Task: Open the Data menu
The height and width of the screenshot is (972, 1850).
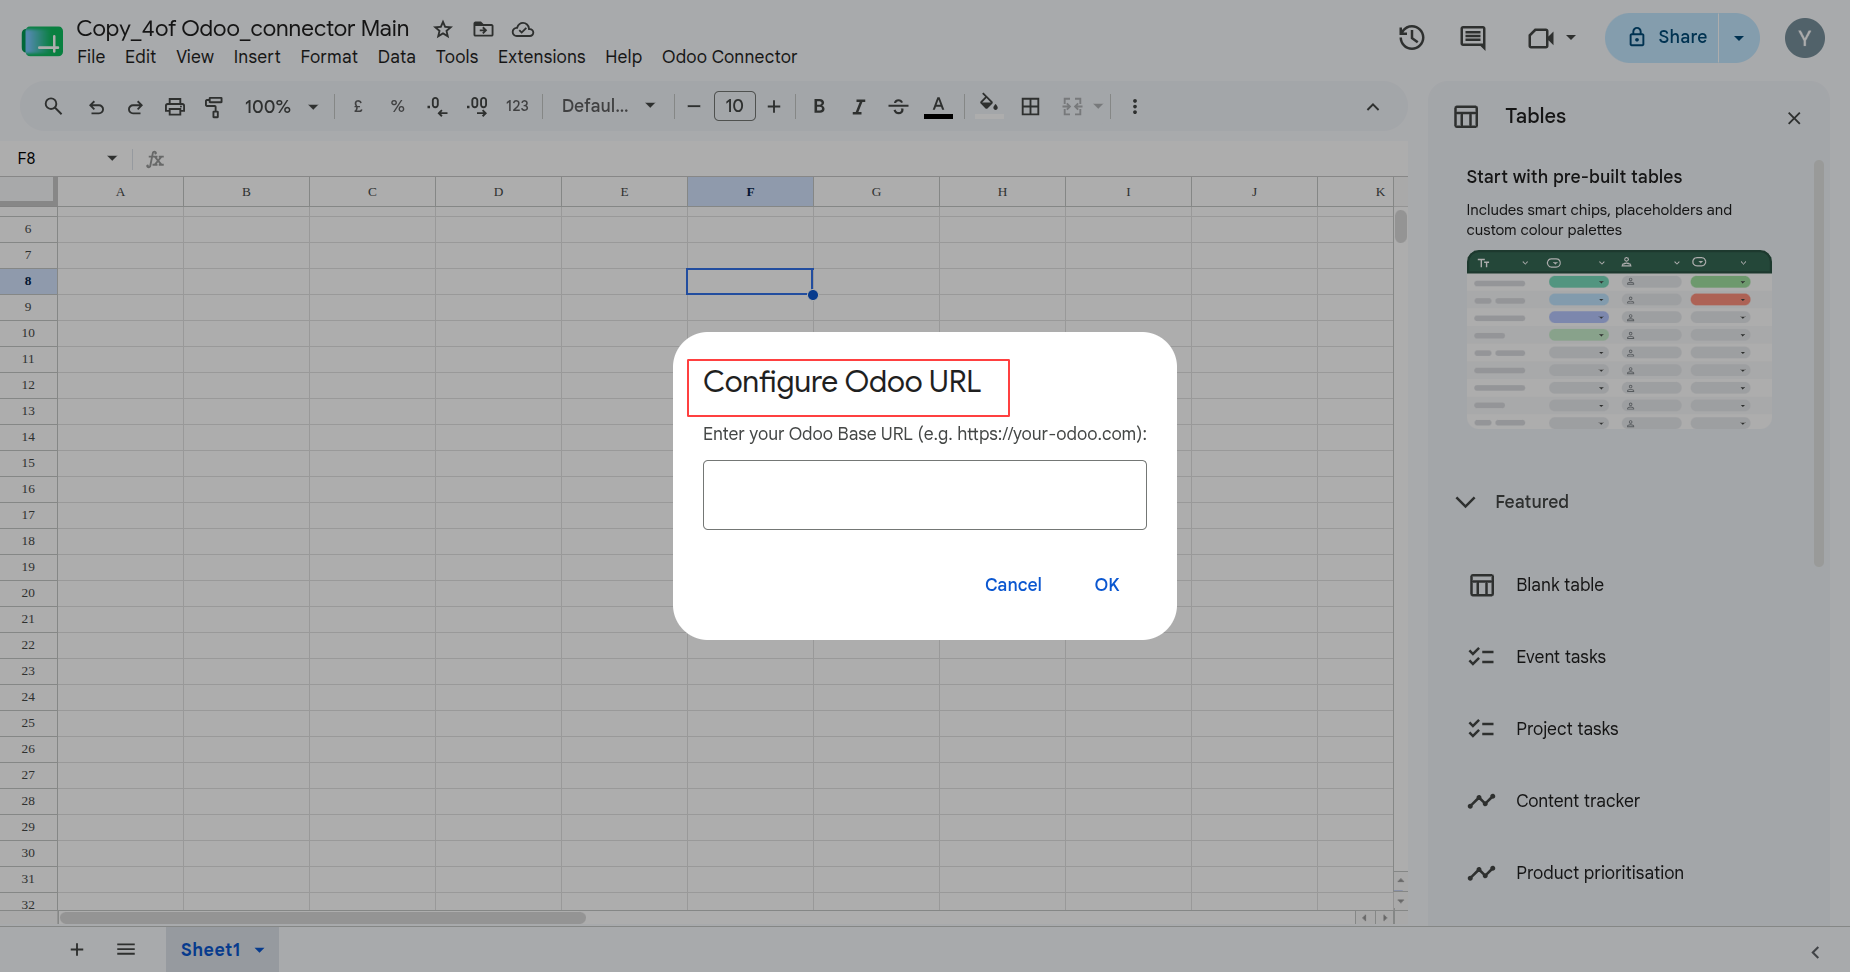Action: click(396, 57)
